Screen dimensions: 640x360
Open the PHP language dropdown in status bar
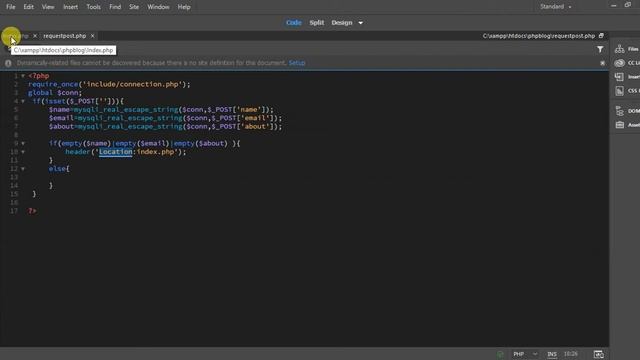click(525, 354)
